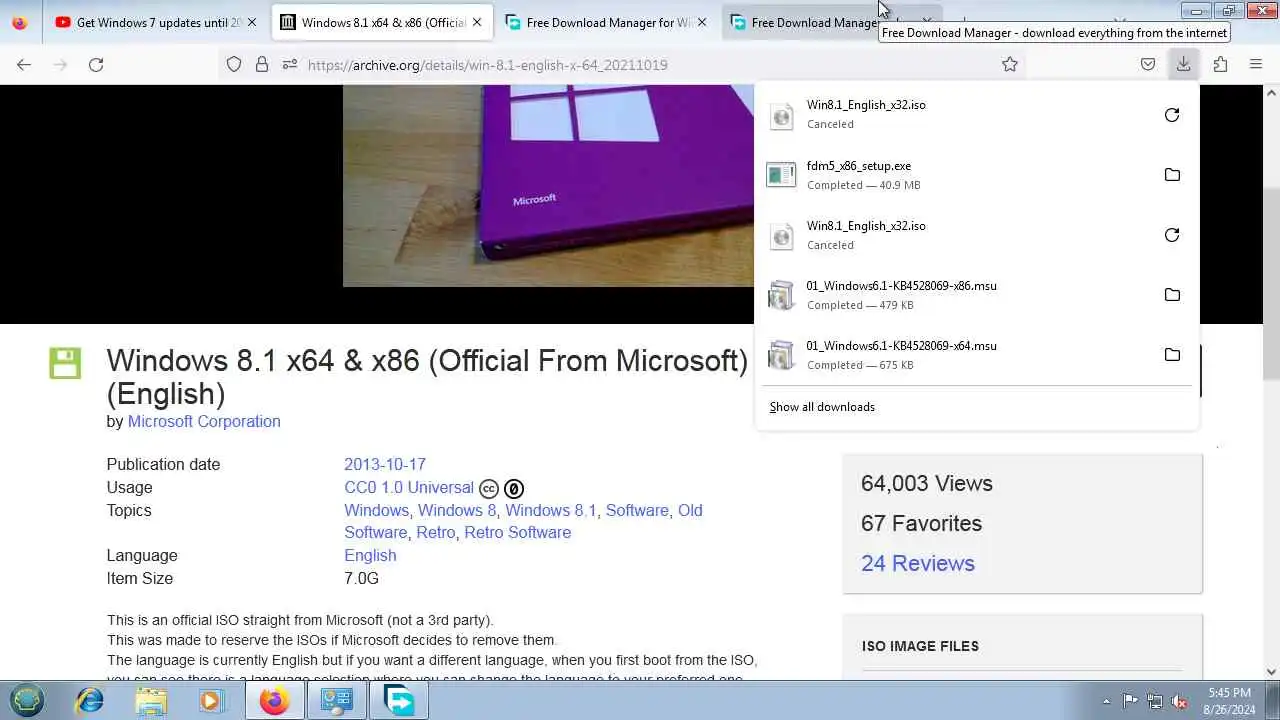Open site permissions icon in address bar
Image resolution: width=1280 pixels, height=720 pixels.
pos(290,64)
